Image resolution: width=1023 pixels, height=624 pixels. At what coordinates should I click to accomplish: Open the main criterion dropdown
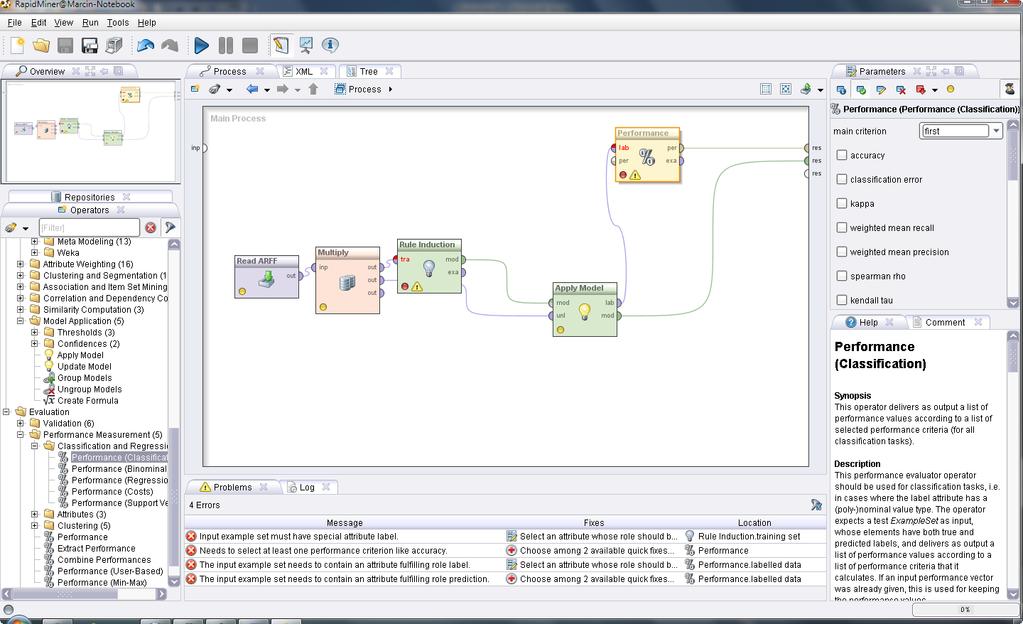[x=996, y=131]
